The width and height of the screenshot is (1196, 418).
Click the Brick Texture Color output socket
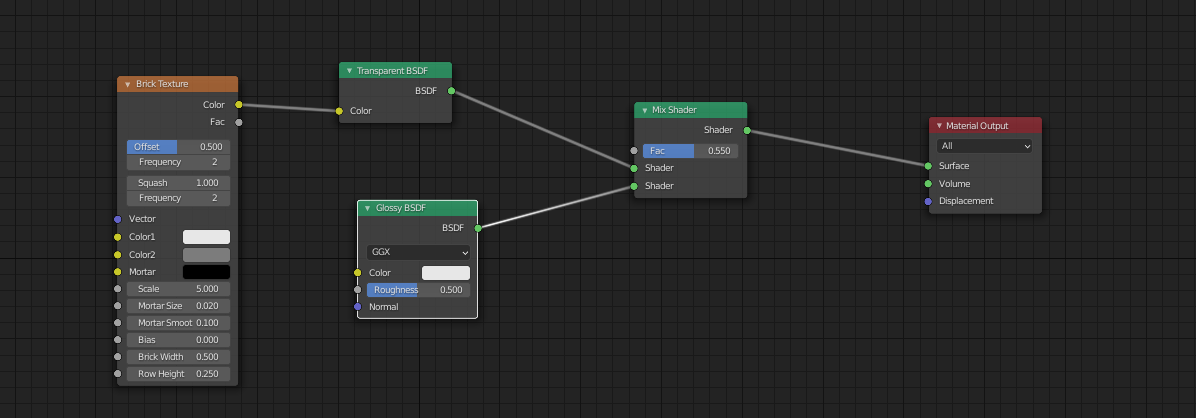tap(238, 104)
